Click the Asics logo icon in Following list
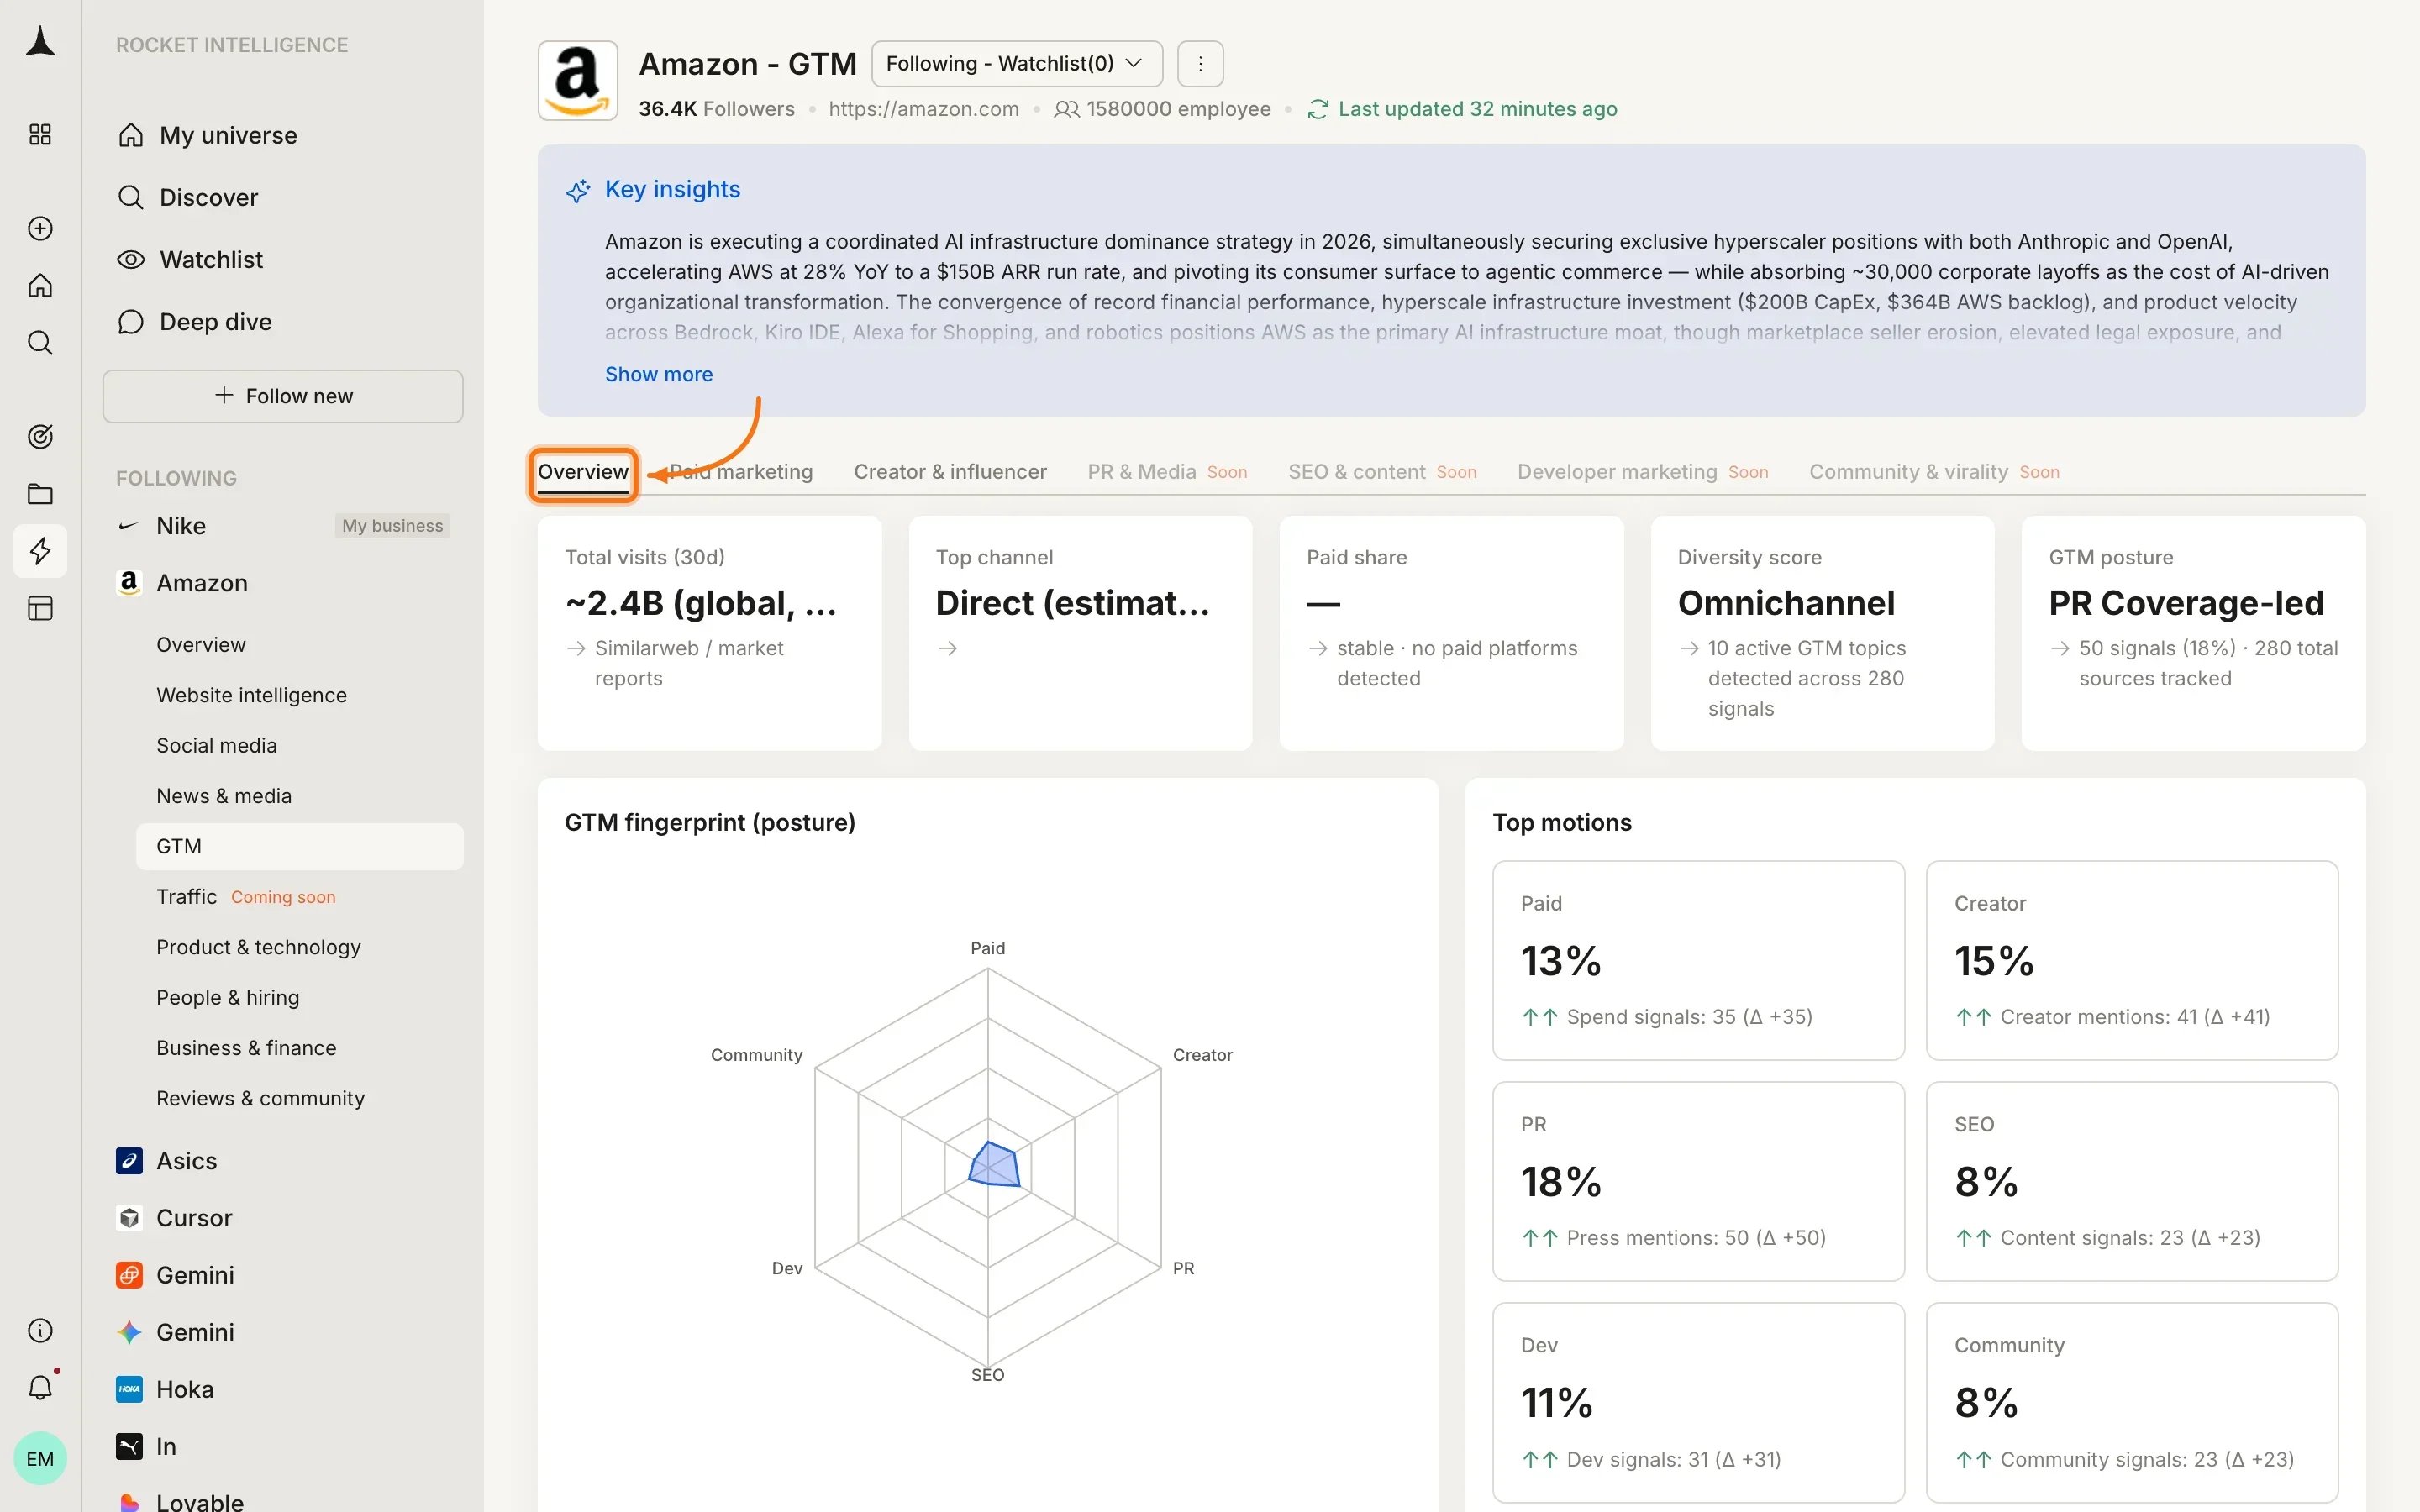2420x1512 pixels. tap(129, 1161)
